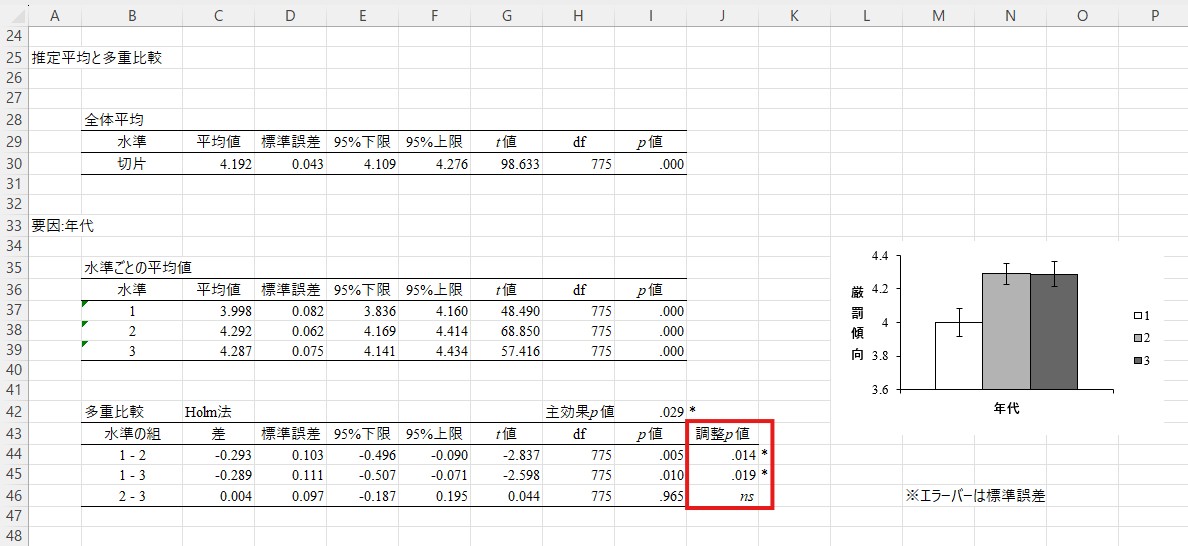Select column J header

(x=721, y=14)
